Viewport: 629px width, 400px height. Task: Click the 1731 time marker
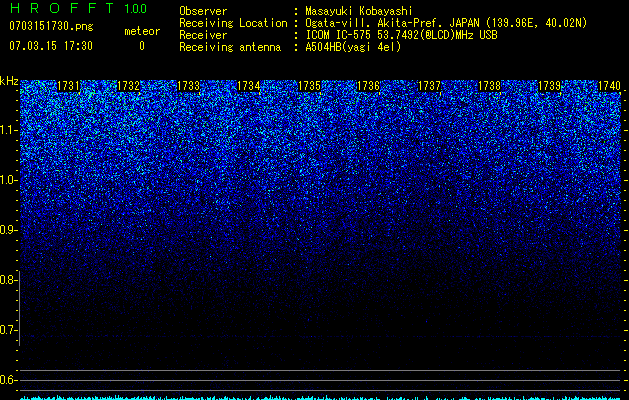click(x=68, y=86)
